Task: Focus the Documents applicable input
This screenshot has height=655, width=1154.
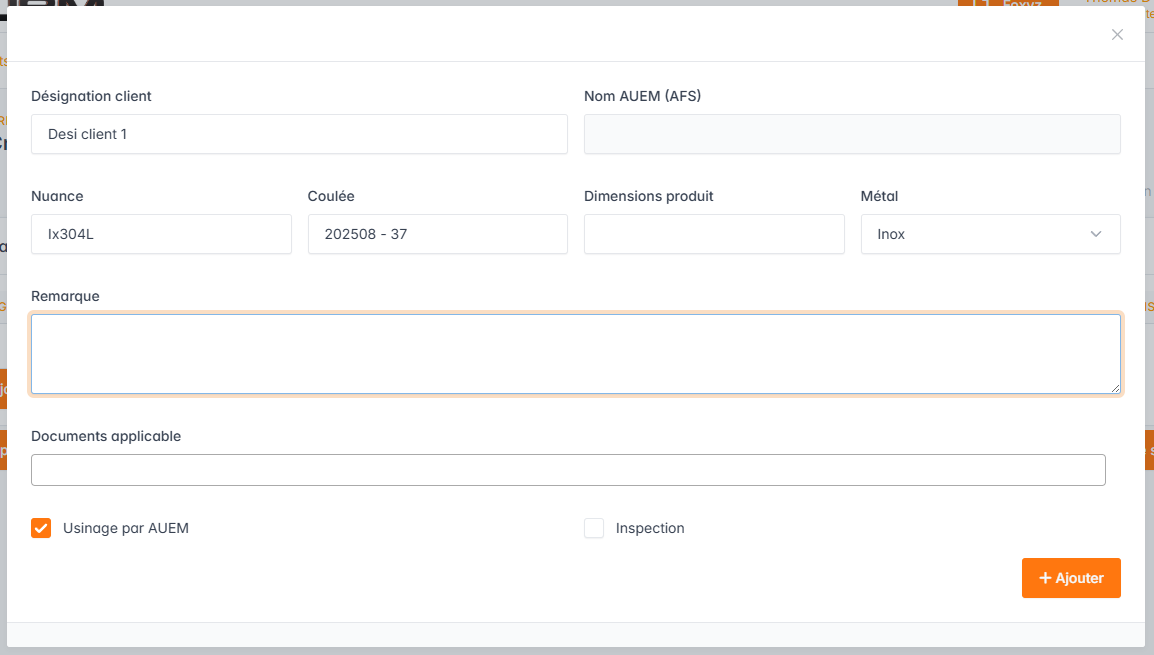Action: pyautogui.click(x=568, y=470)
